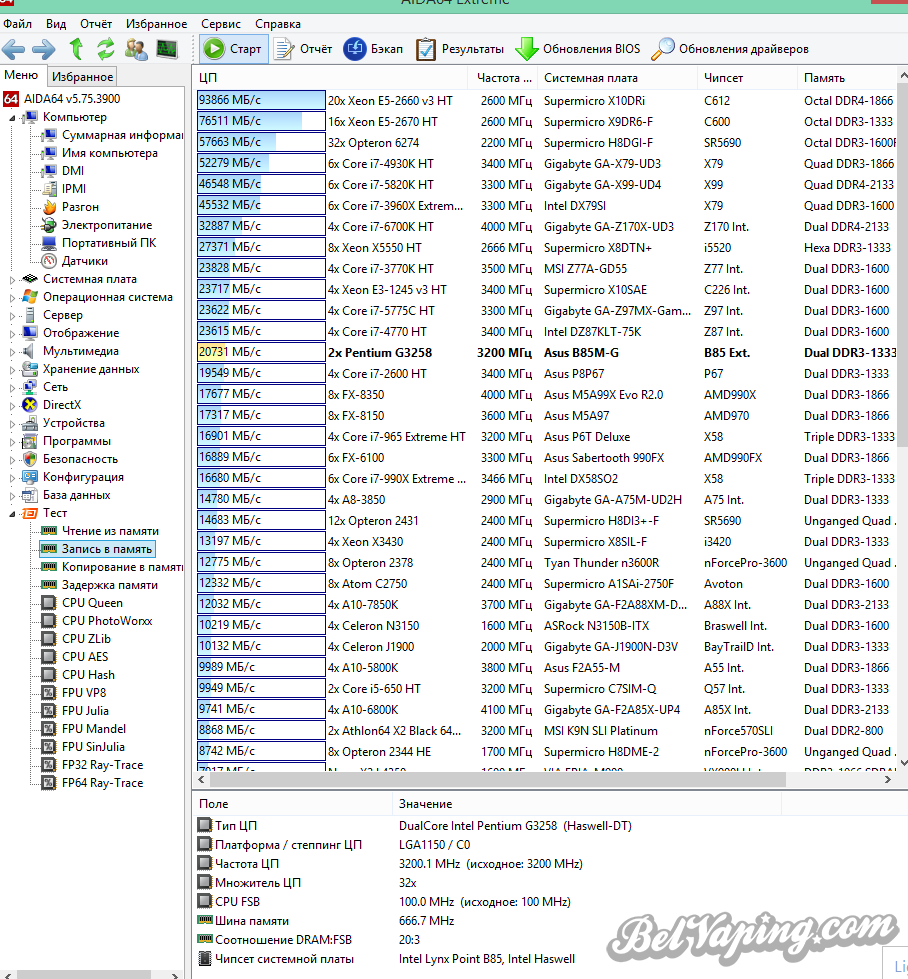Expand the Мультимедиа tree node

[x=12, y=352]
